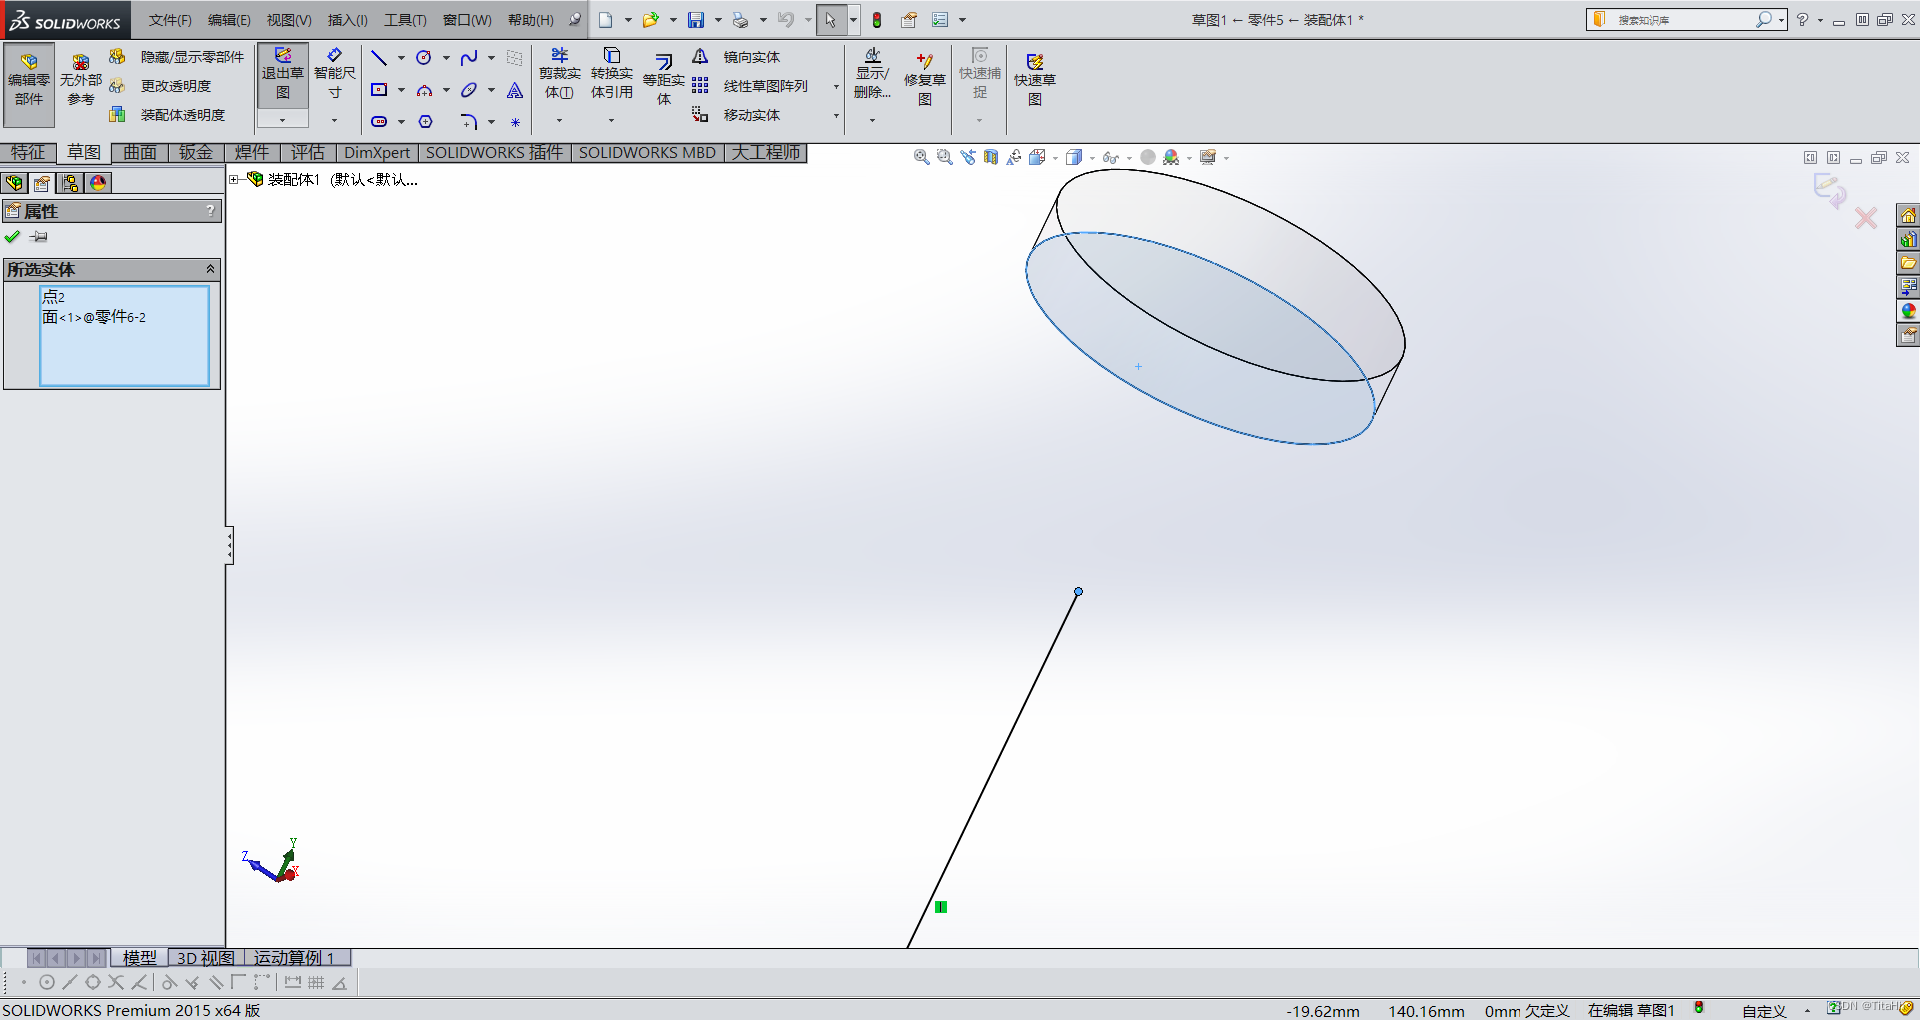Toggle the Midpoint quick snap

[70, 983]
